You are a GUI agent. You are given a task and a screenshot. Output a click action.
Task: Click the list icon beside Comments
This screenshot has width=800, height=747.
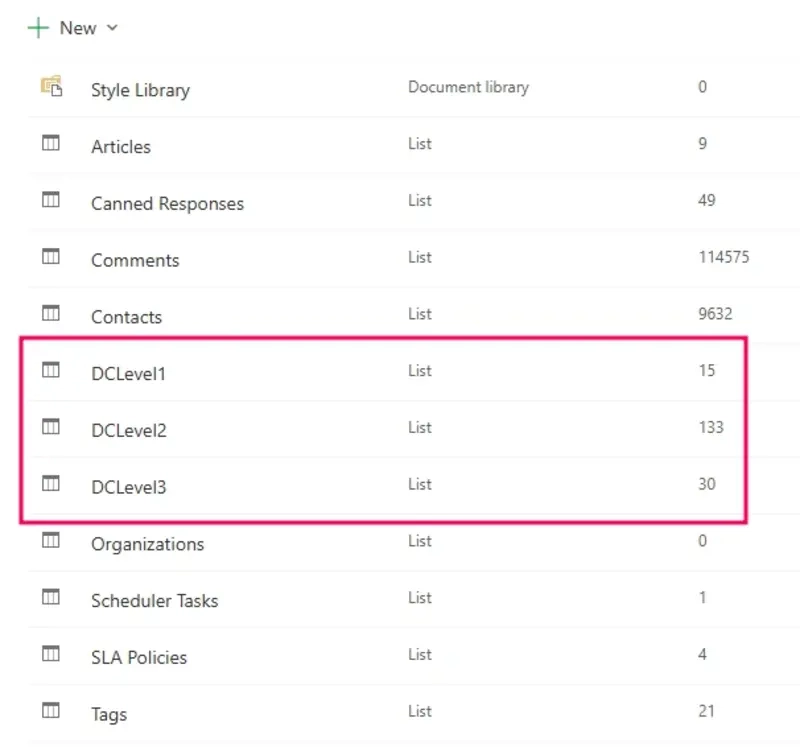pyautogui.click(x=50, y=257)
